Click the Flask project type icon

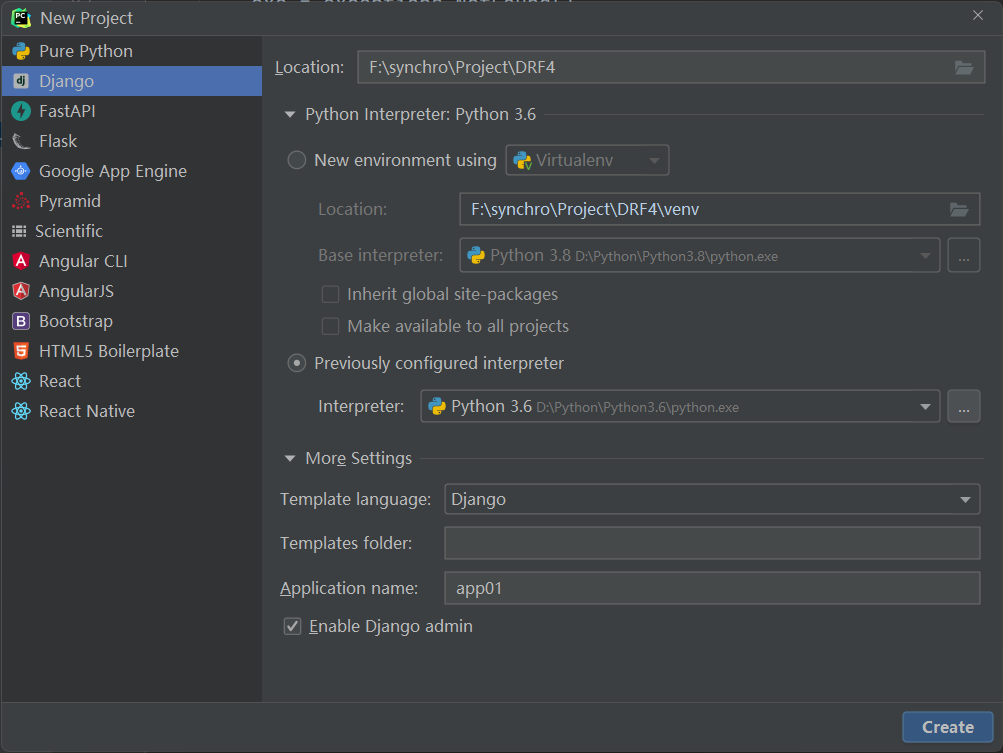pos(20,141)
